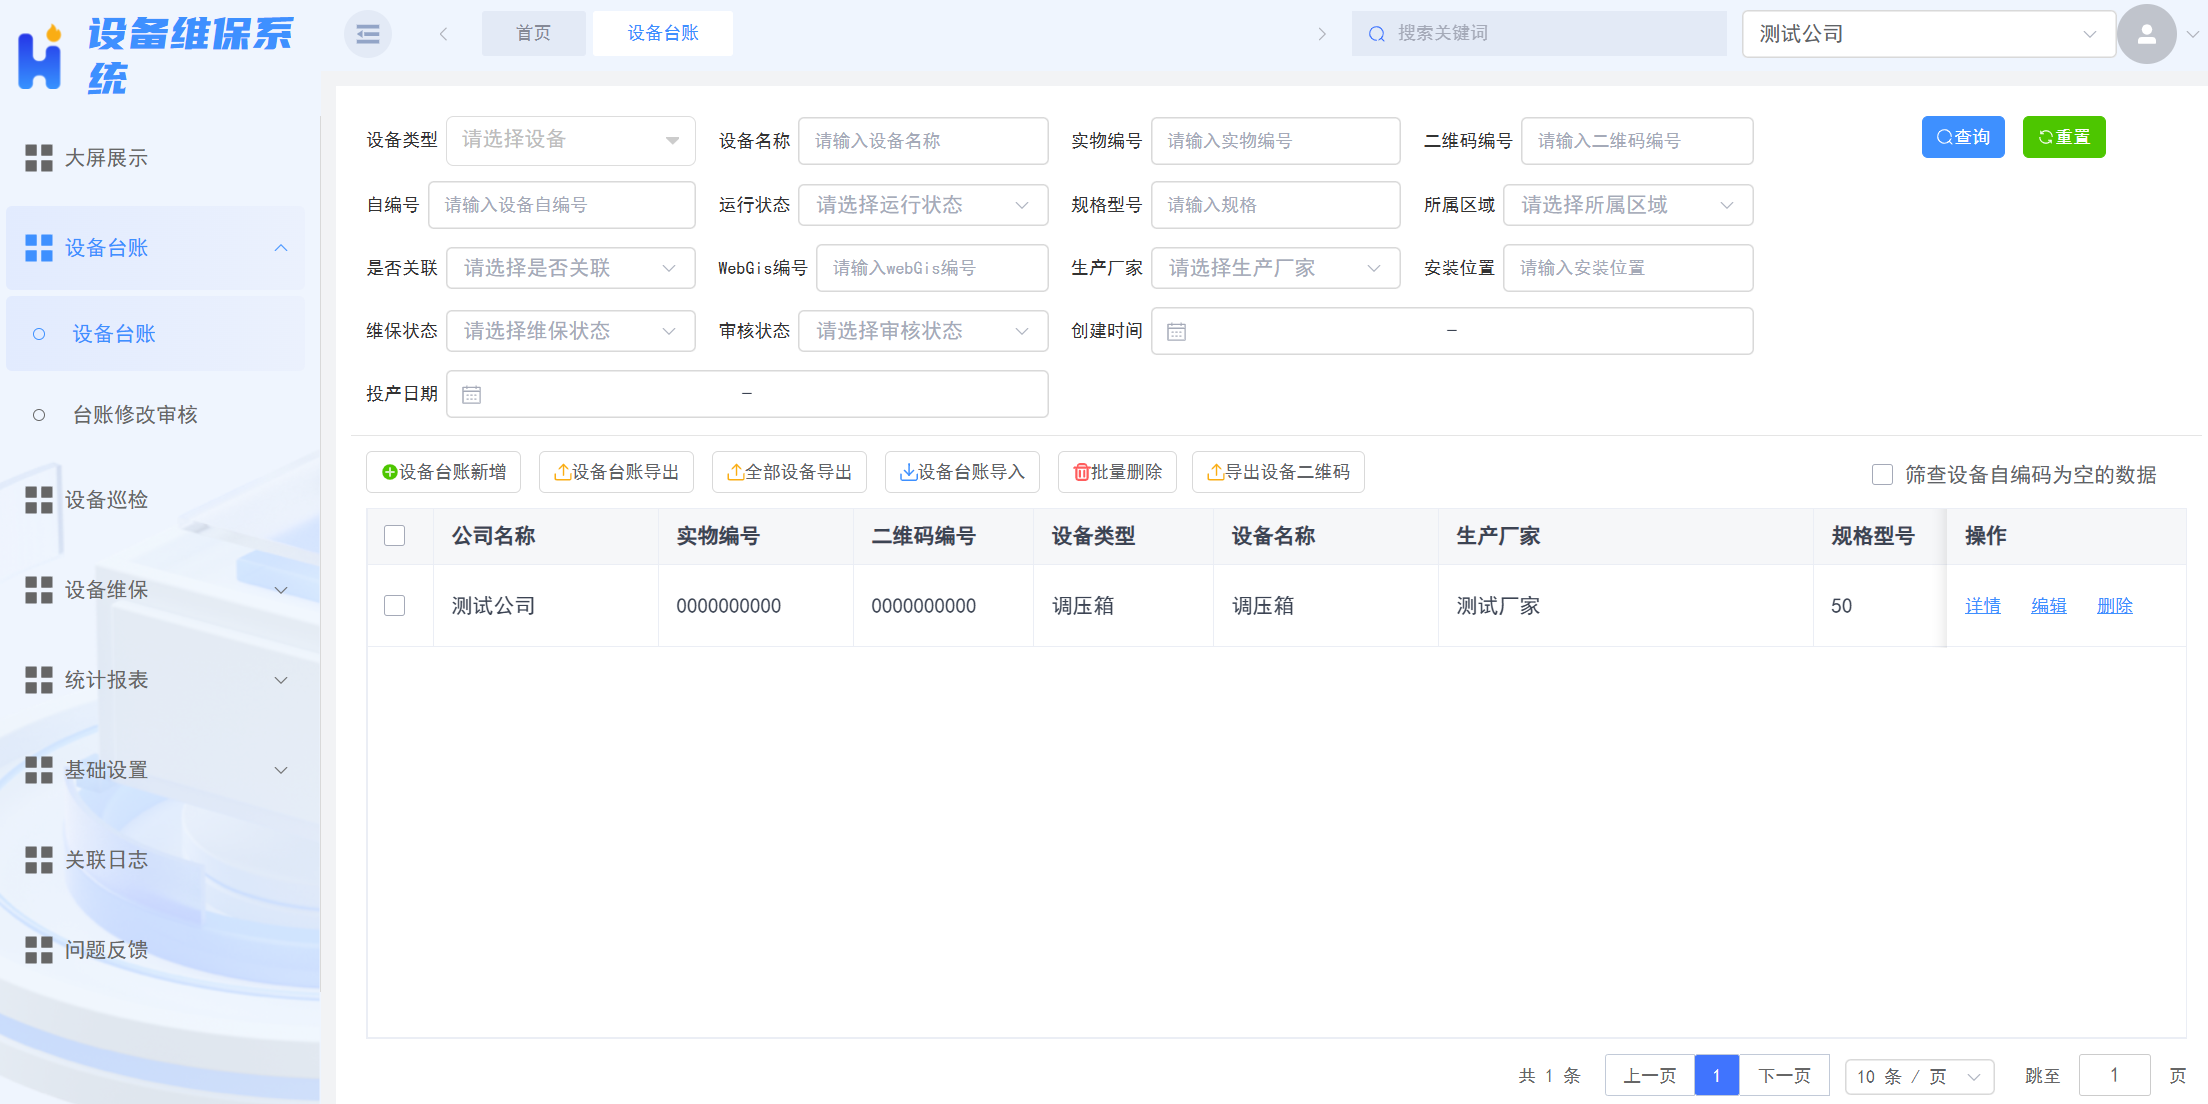Viewport: 2208px width, 1104px height.
Task: Click the 搜索关键词 search input field
Action: 1530,33
